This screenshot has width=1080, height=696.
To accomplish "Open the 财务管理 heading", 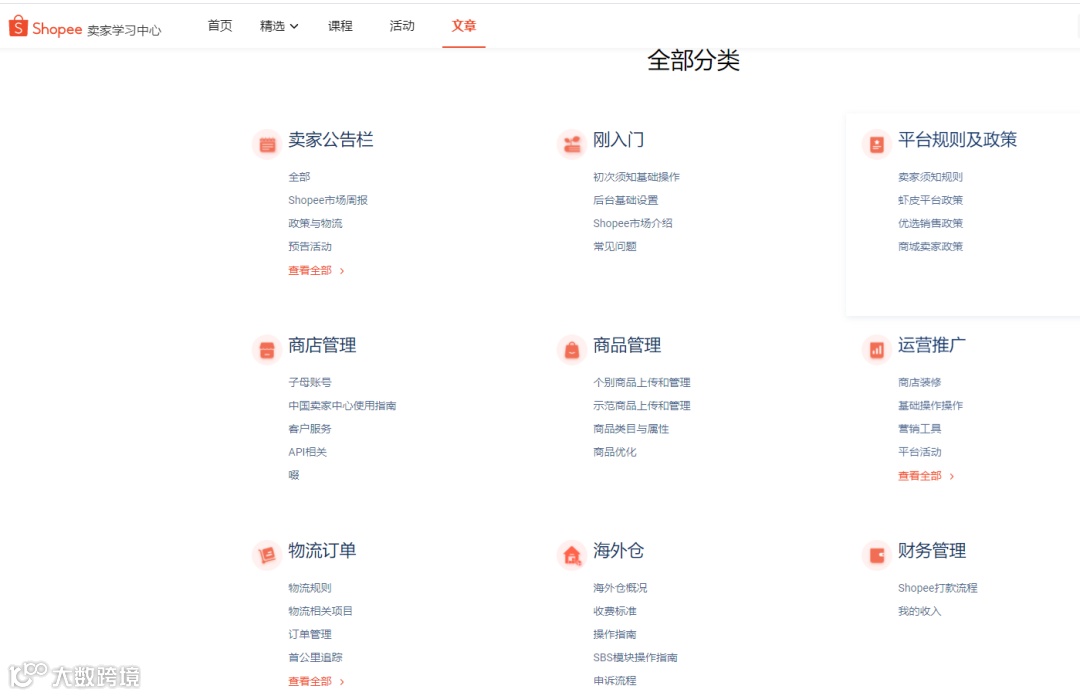I will [931, 551].
